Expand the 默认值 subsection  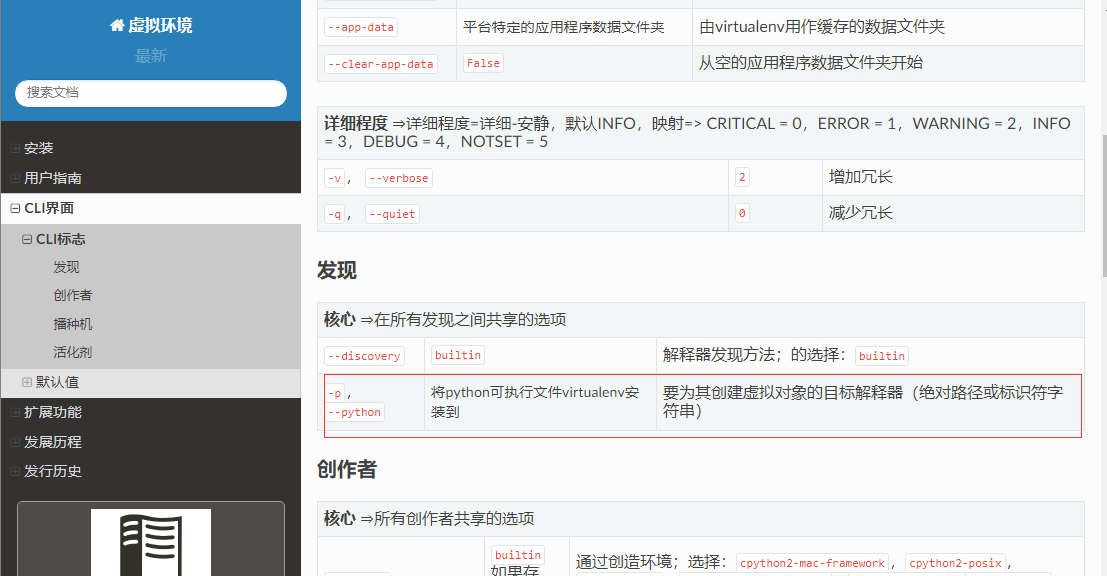(x=27, y=382)
